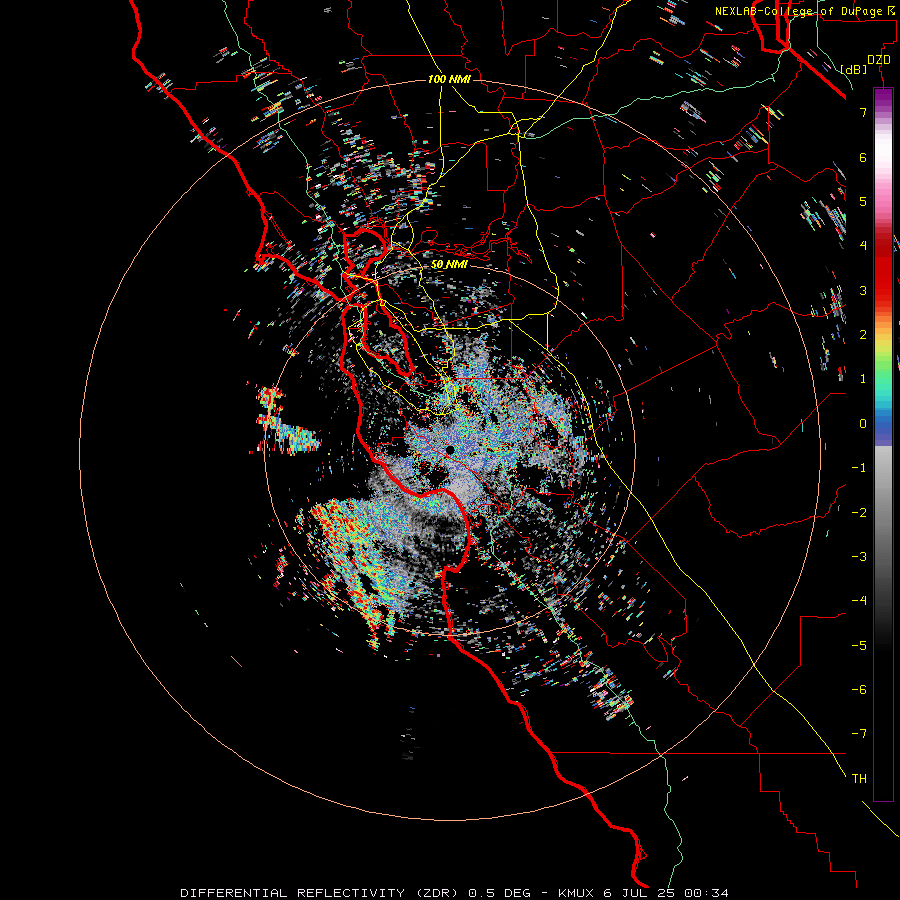This screenshot has width=900, height=900.
Task: Click the TH threshold label on the scale
Action: 859,779
